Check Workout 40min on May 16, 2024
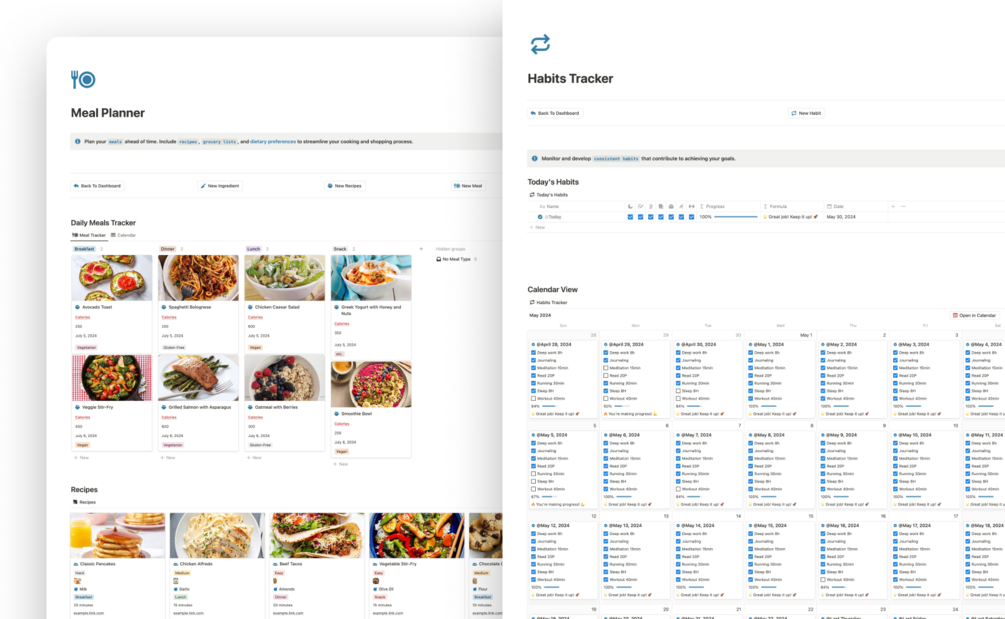 coord(823,579)
